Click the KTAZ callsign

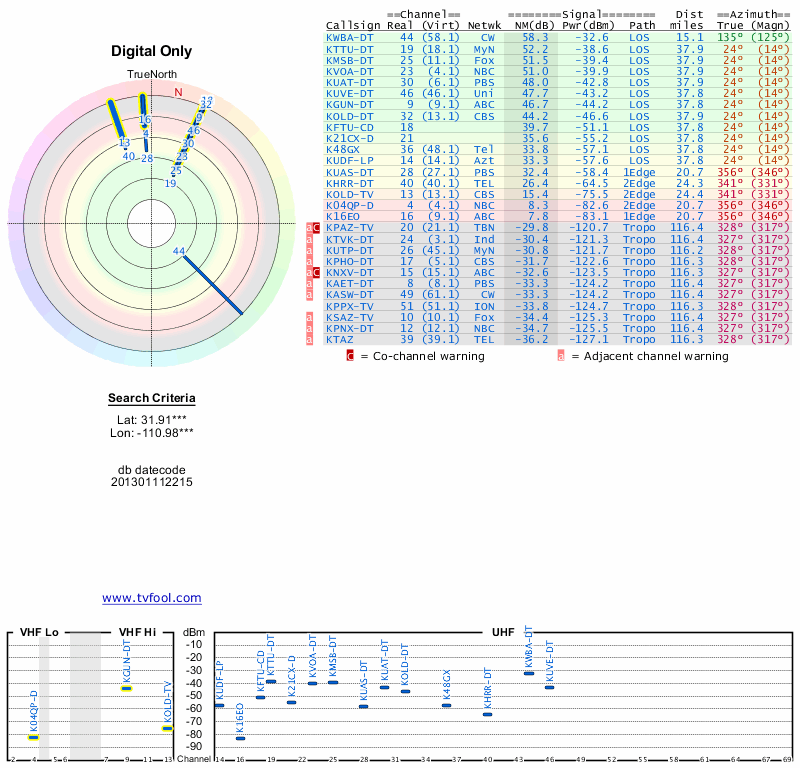tap(339, 339)
